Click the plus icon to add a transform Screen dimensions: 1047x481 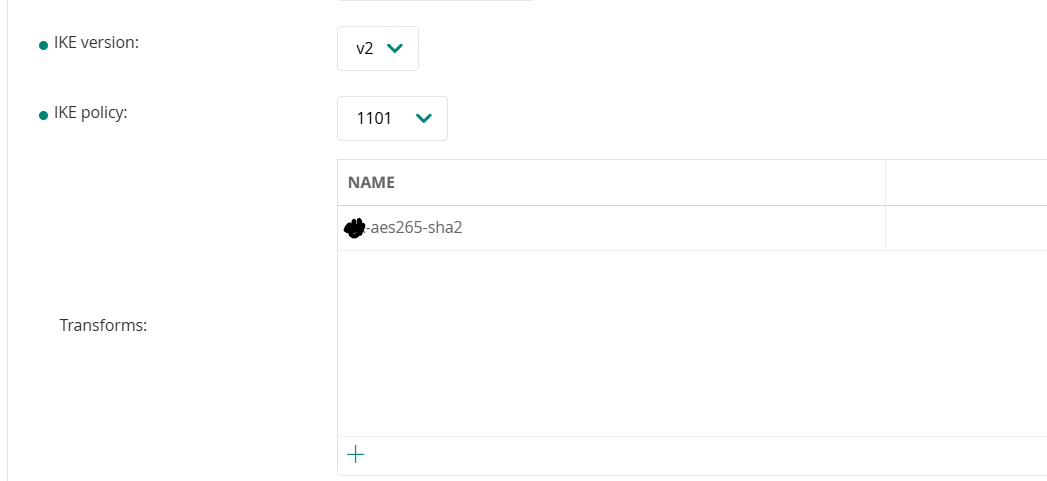355,455
